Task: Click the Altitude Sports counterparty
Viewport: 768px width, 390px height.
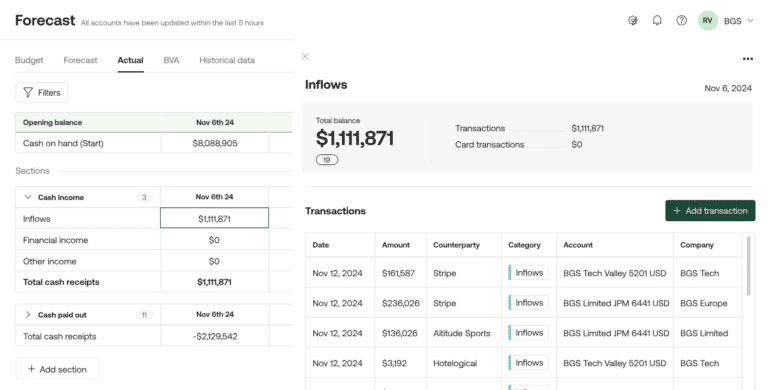Action: 461,333
